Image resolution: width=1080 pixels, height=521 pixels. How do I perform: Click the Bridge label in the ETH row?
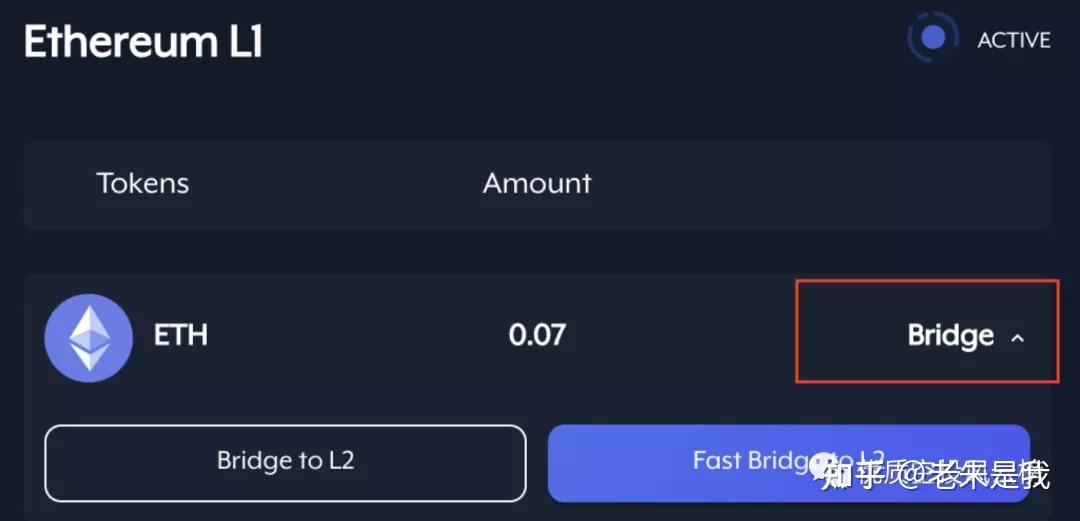pyautogui.click(x=951, y=336)
